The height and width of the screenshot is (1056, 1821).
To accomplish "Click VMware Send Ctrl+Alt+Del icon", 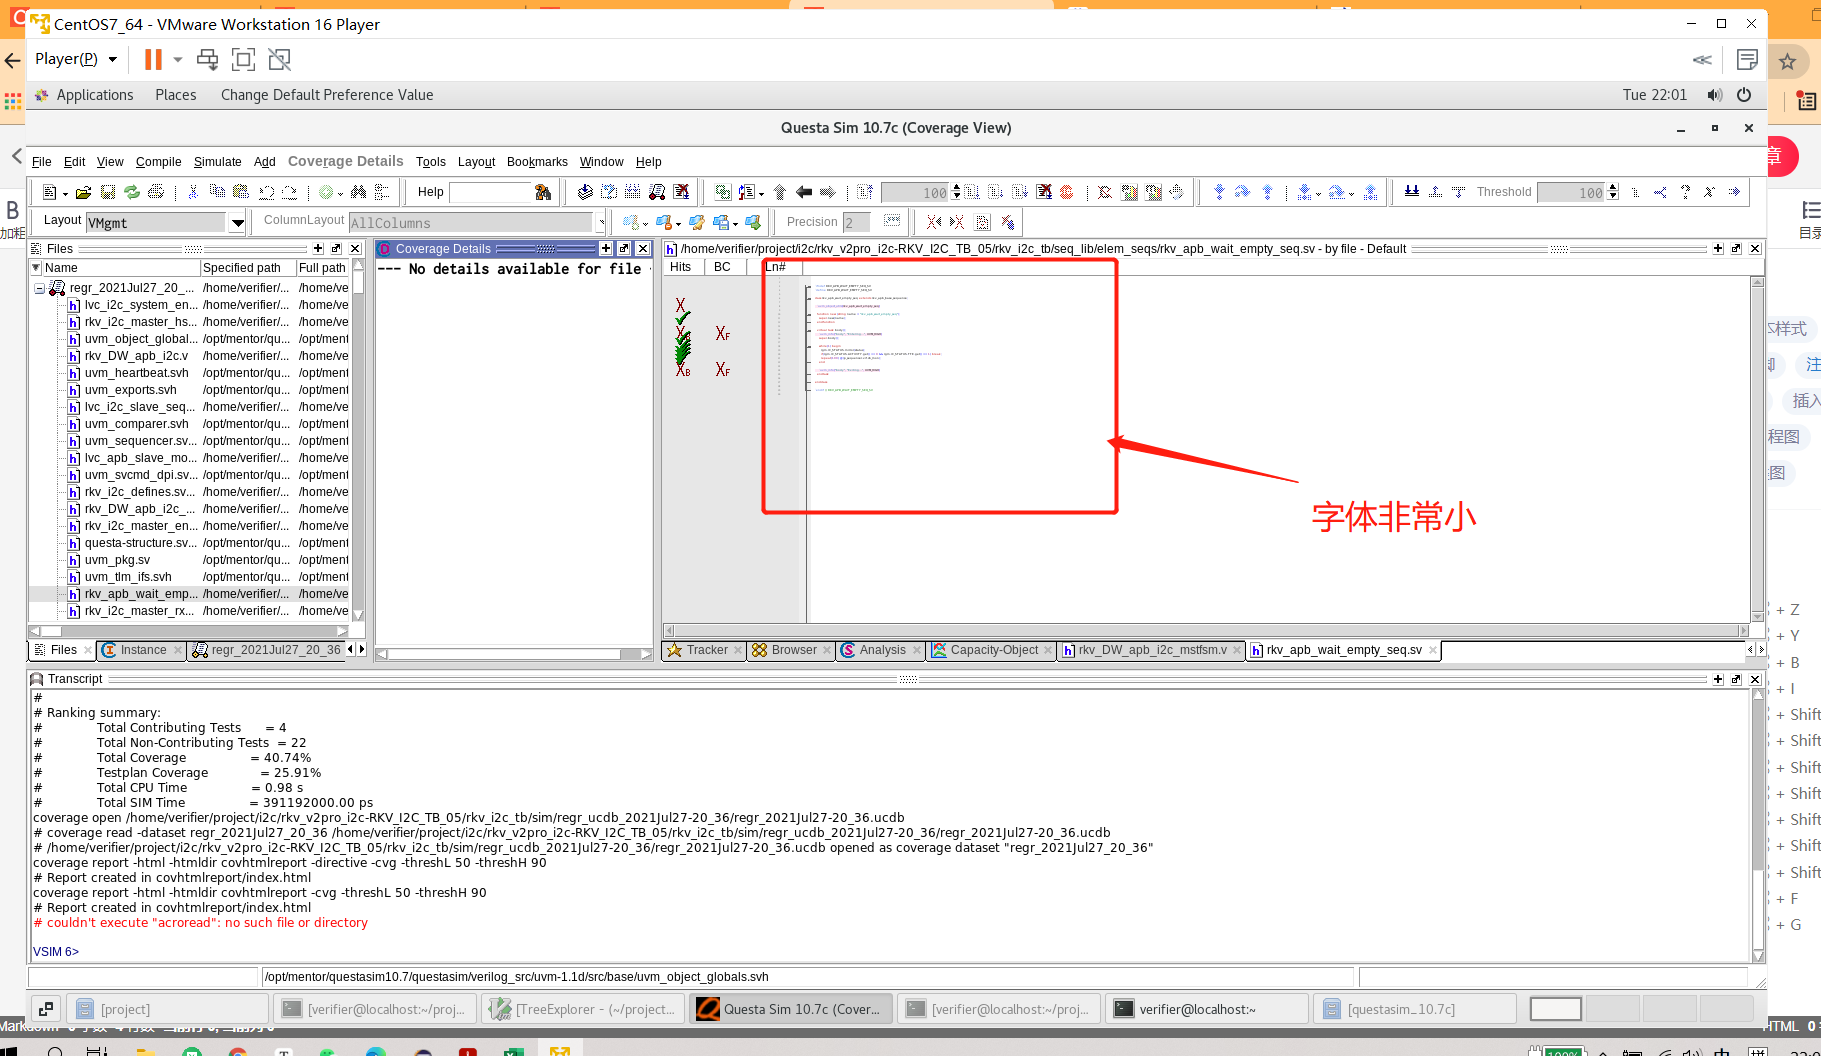I will [207, 59].
